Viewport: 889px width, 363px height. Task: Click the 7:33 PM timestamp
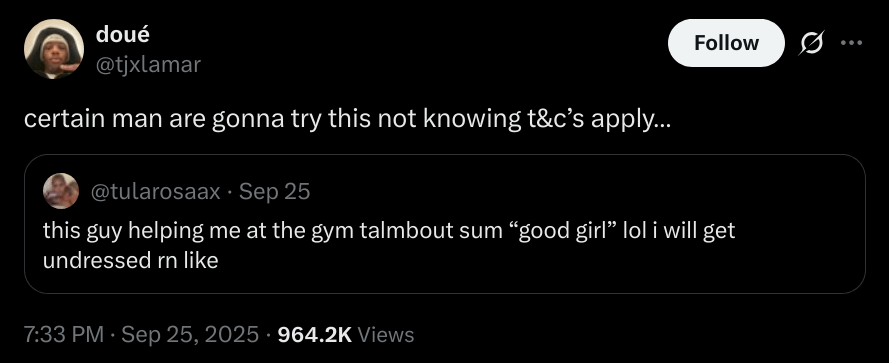[x=64, y=334]
